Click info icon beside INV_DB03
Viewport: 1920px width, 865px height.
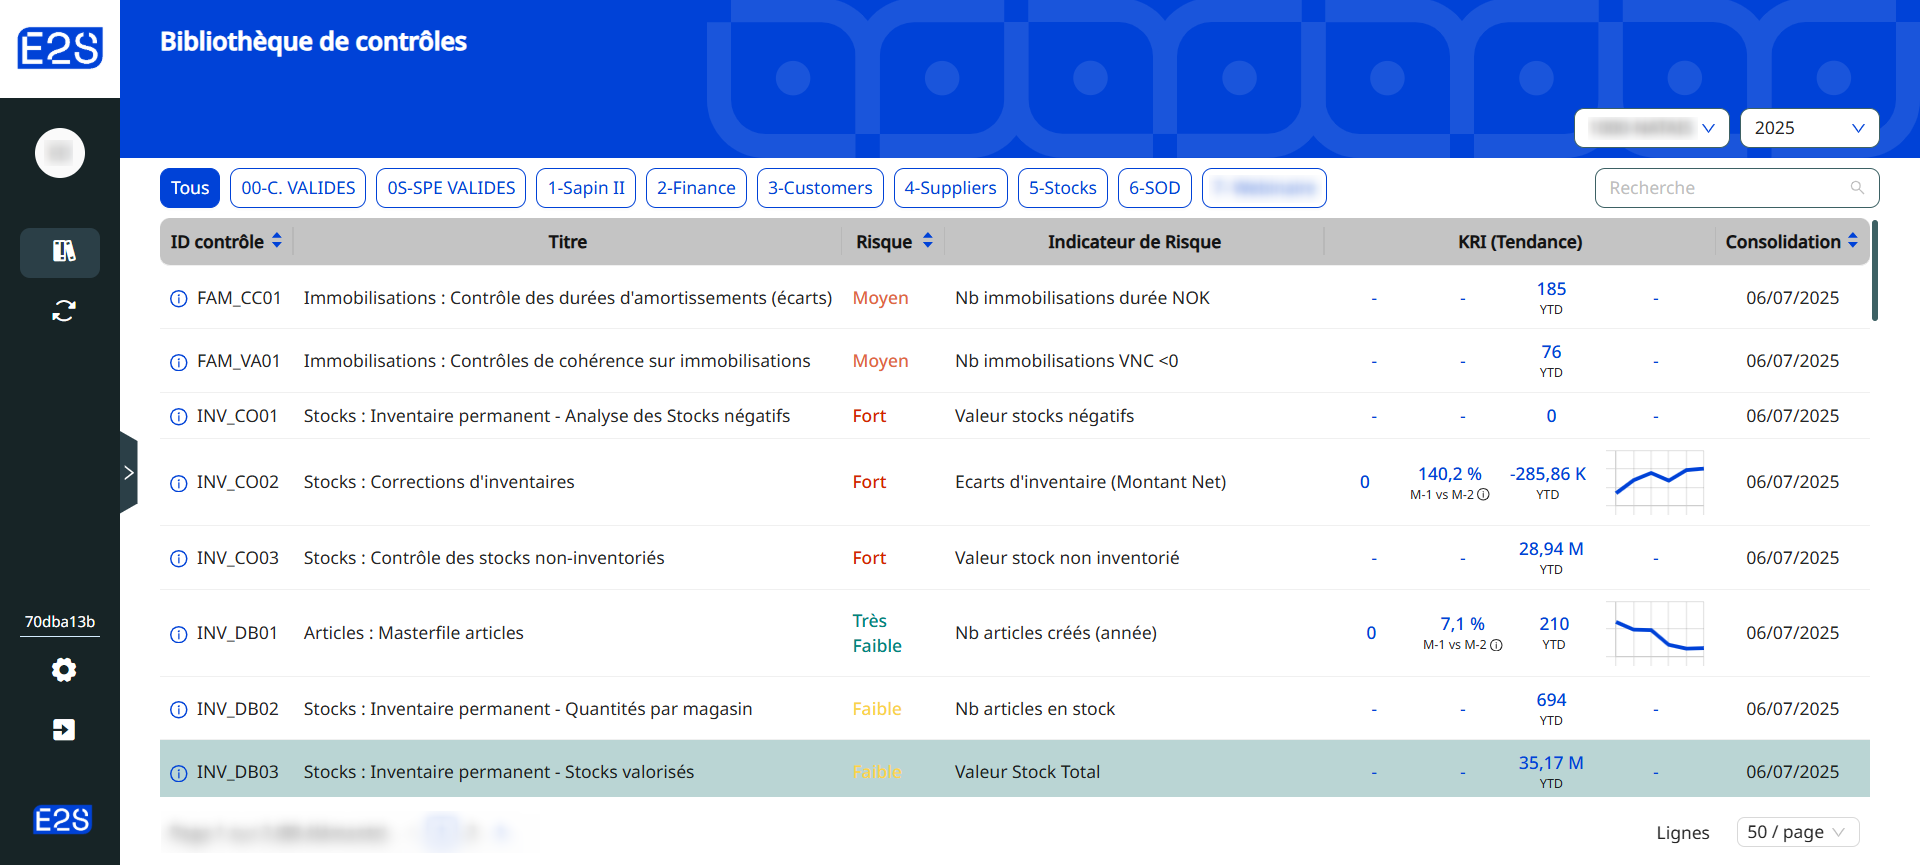tap(179, 773)
